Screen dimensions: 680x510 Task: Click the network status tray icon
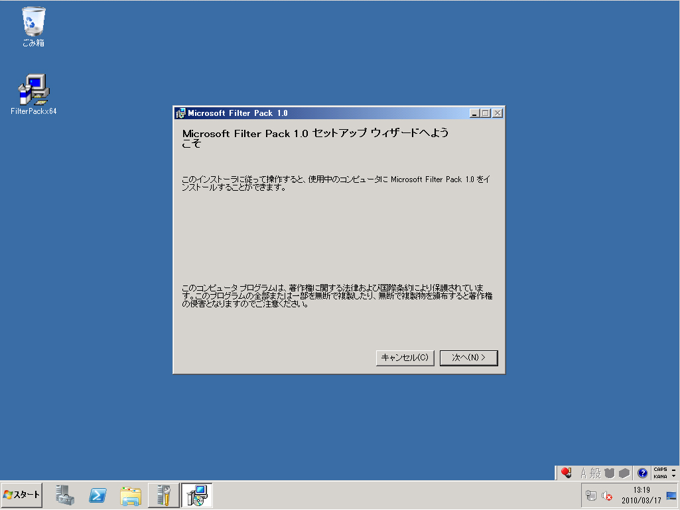pyautogui.click(x=591, y=496)
